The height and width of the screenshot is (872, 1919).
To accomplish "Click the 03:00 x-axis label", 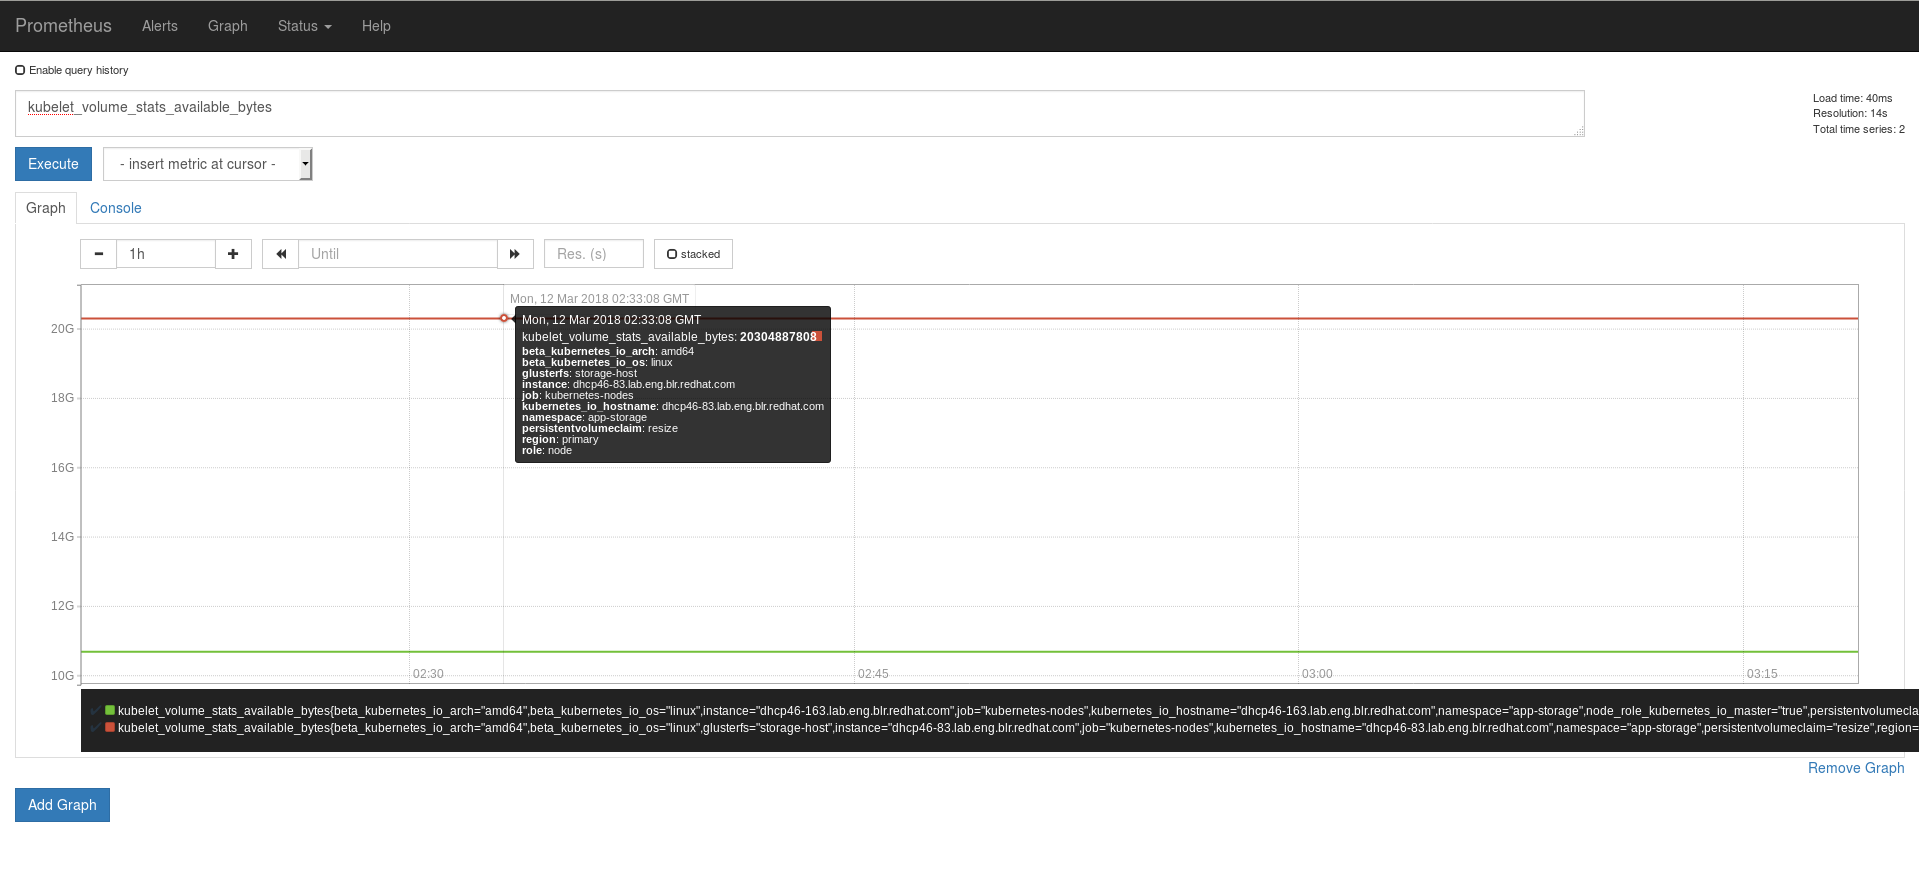I will (x=1317, y=674).
